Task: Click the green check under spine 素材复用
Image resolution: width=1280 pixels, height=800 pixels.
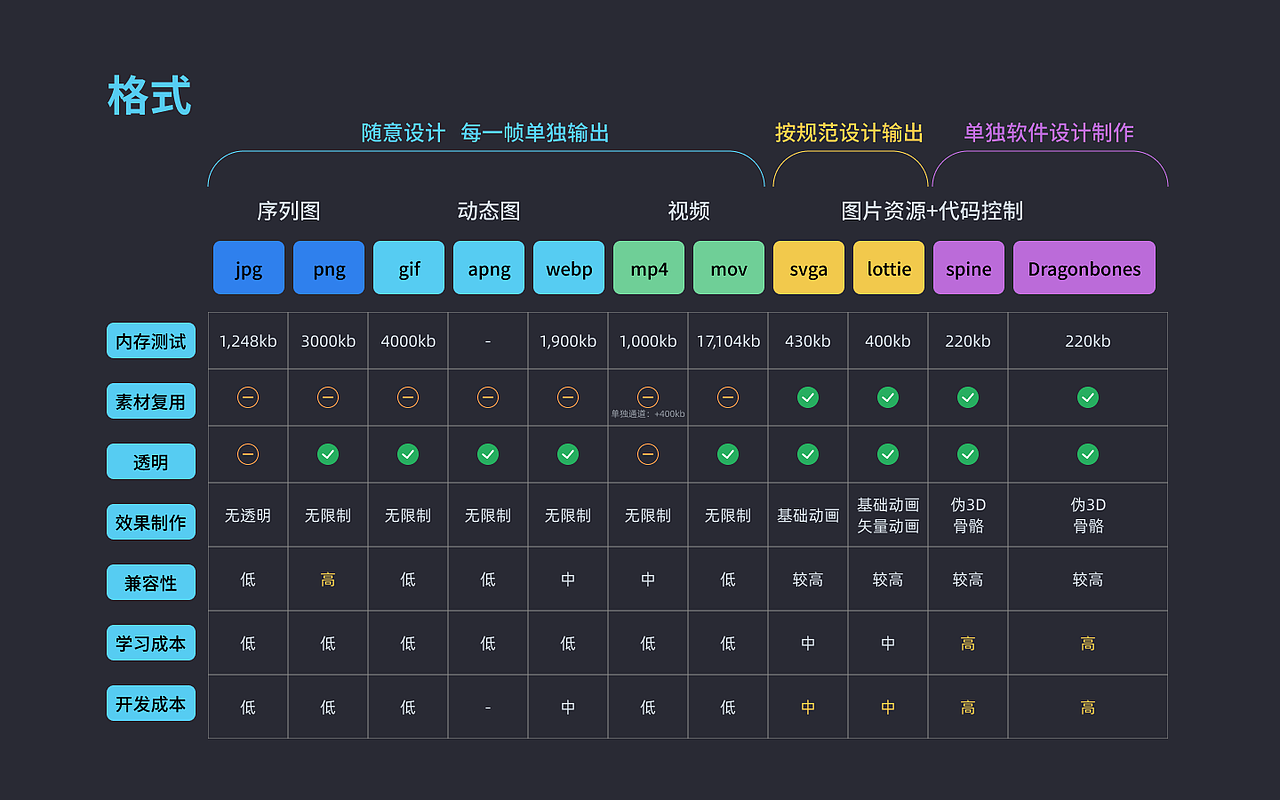Action: pyautogui.click(x=968, y=397)
